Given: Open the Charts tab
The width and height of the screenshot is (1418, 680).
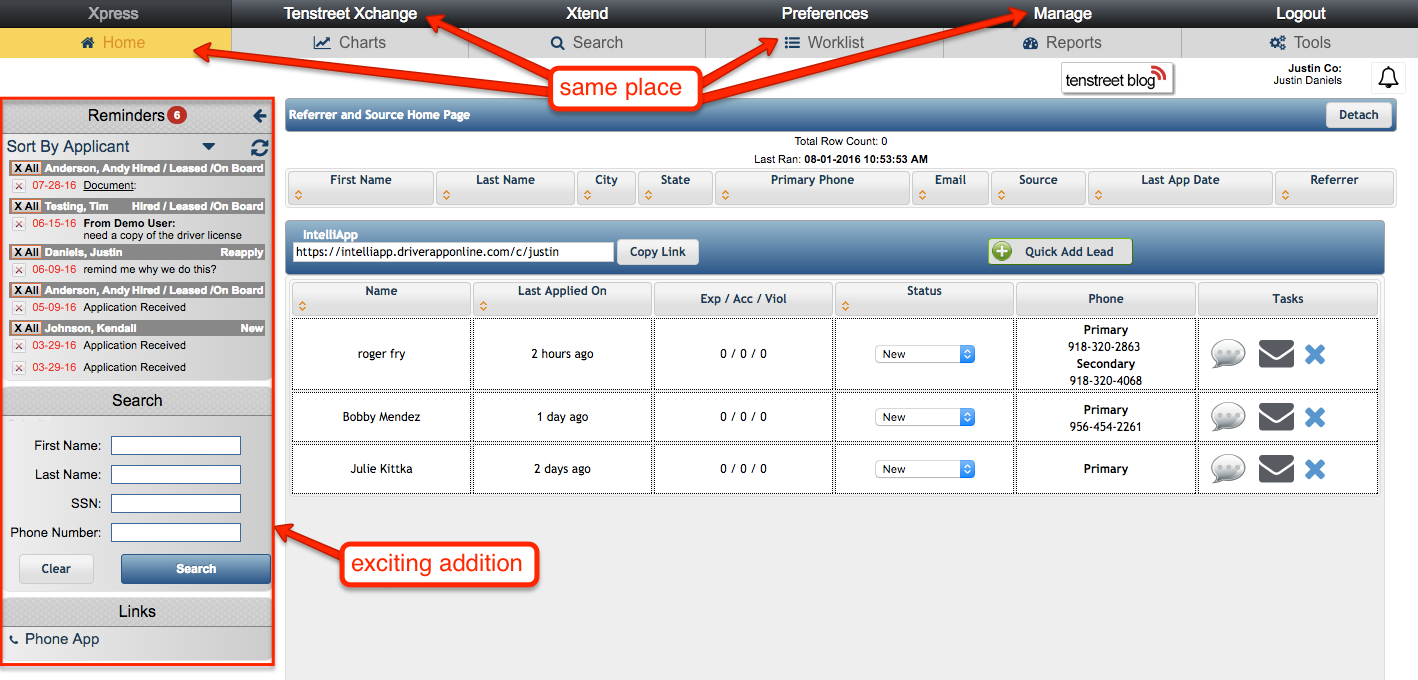Looking at the screenshot, I should 350,43.
